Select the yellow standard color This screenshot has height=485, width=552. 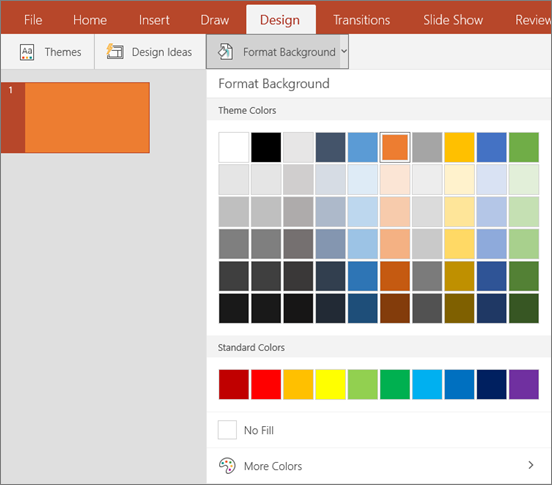coord(330,384)
